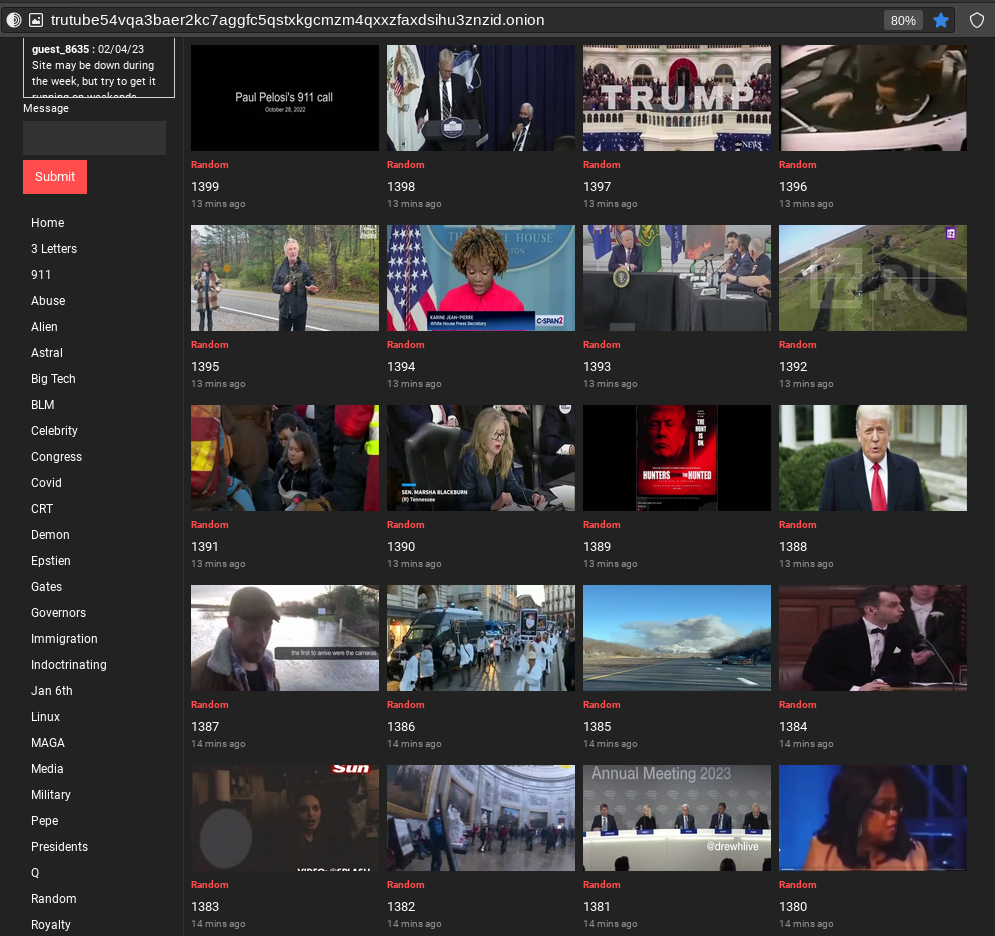Open video titled 1386

click(401, 727)
